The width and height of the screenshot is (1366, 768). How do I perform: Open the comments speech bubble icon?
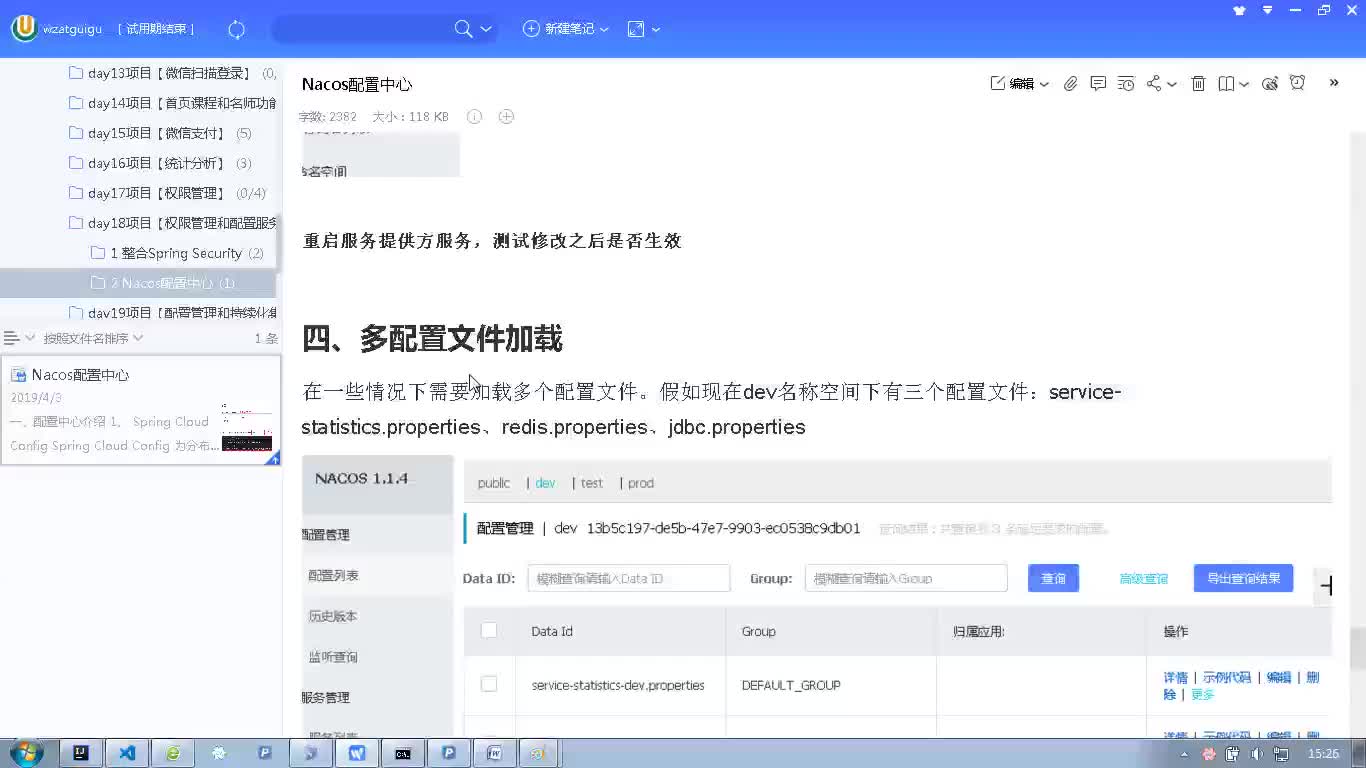click(x=1098, y=84)
